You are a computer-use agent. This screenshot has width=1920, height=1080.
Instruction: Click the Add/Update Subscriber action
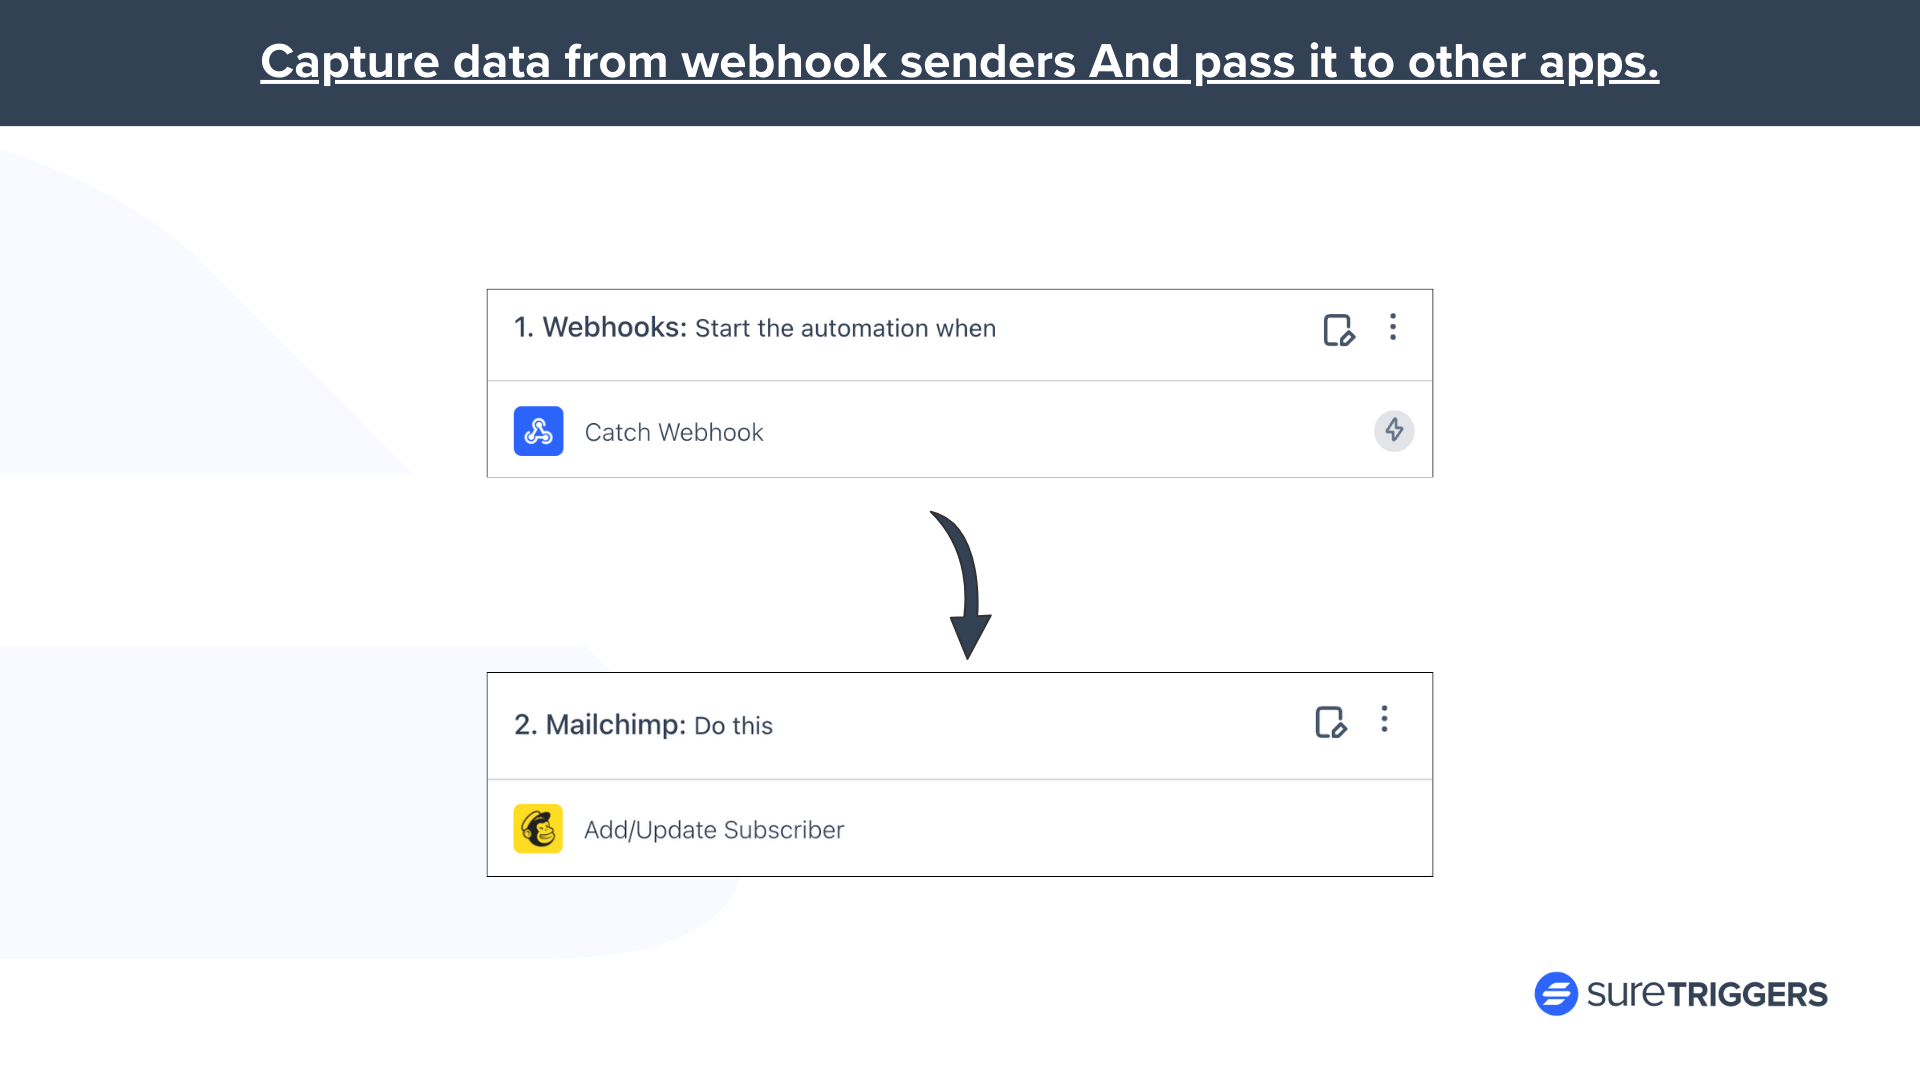coord(714,829)
